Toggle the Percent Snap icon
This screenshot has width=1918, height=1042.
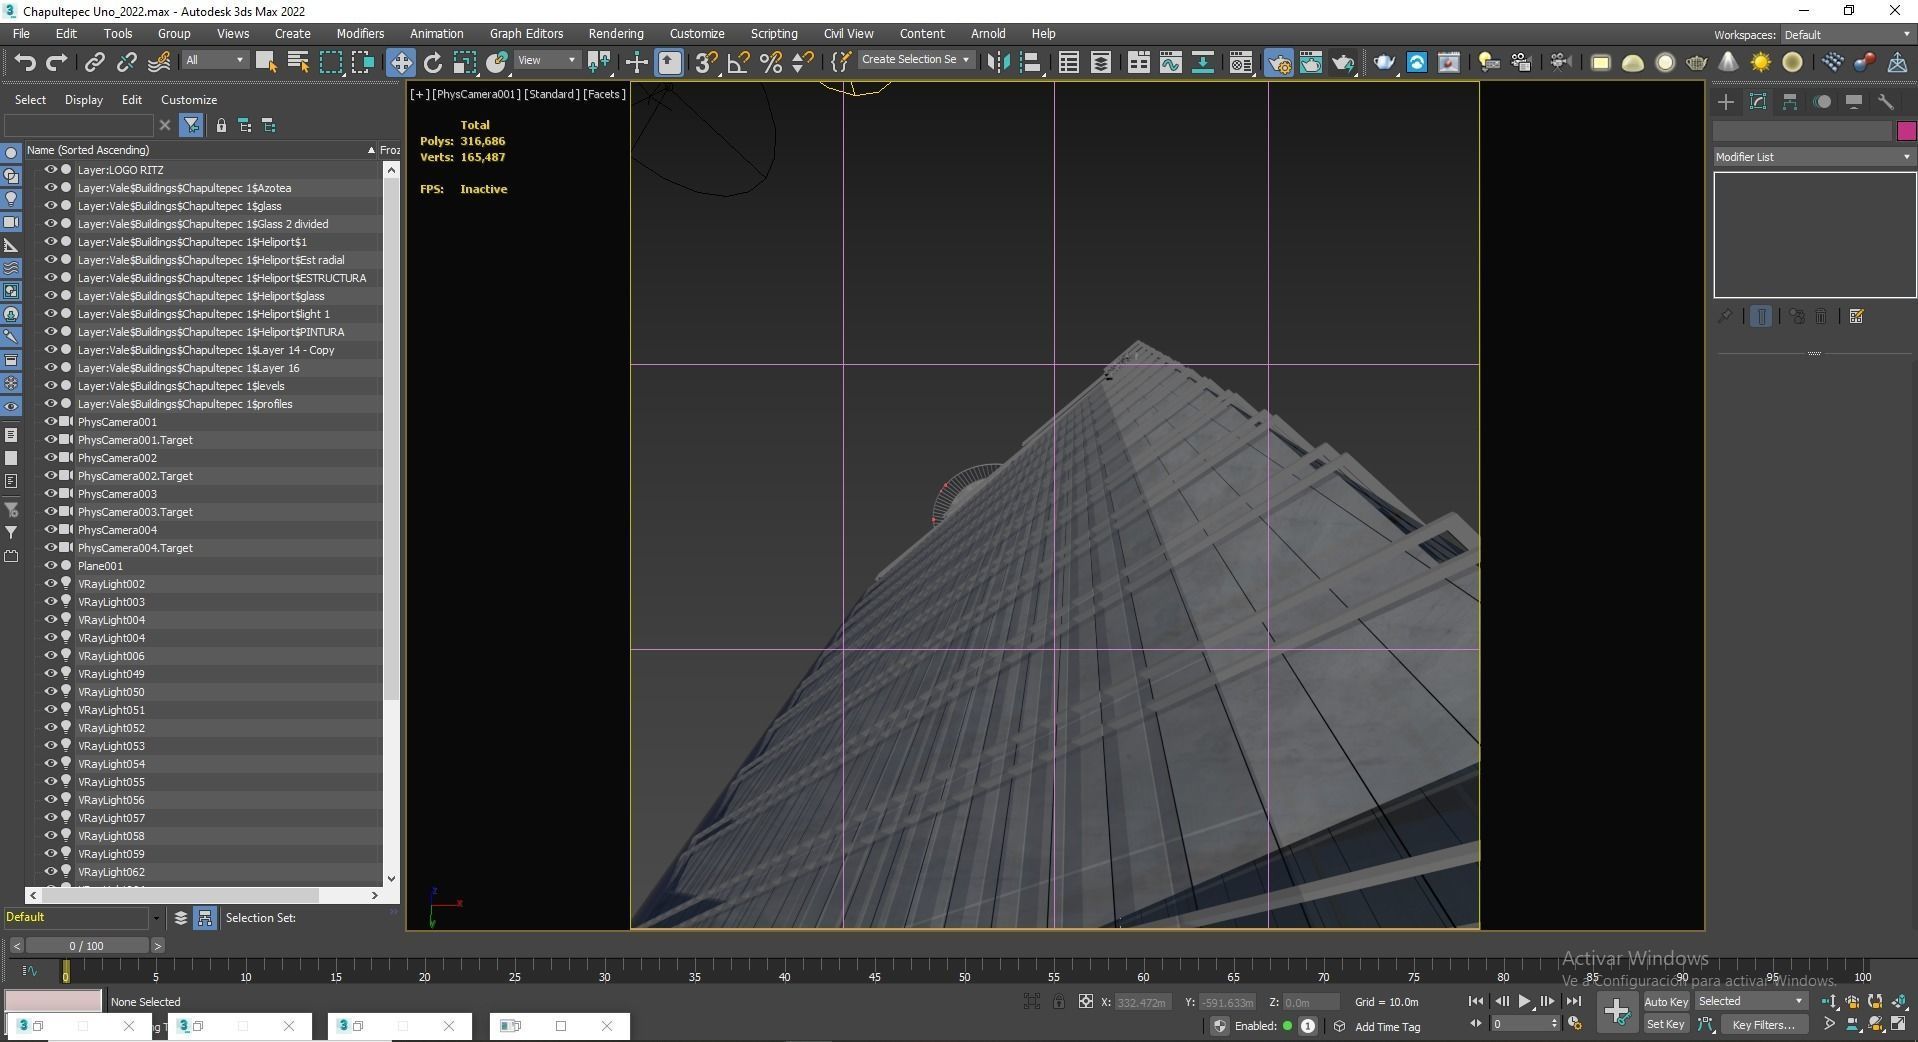click(x=770, y=63)
